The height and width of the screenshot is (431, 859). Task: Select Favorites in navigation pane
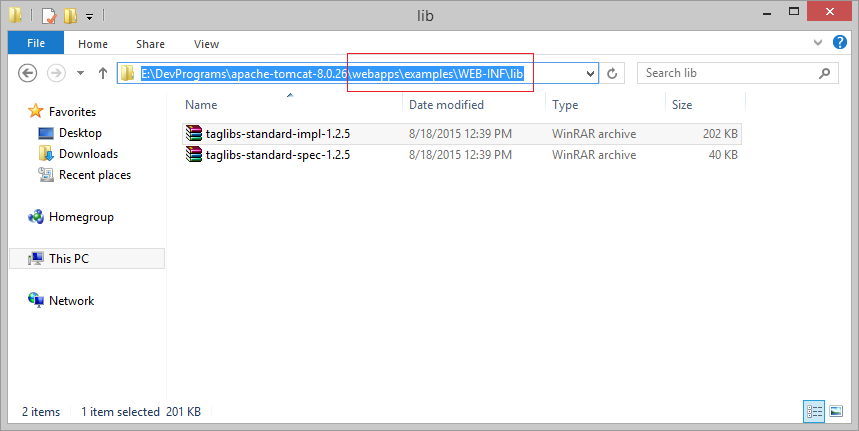72,112
